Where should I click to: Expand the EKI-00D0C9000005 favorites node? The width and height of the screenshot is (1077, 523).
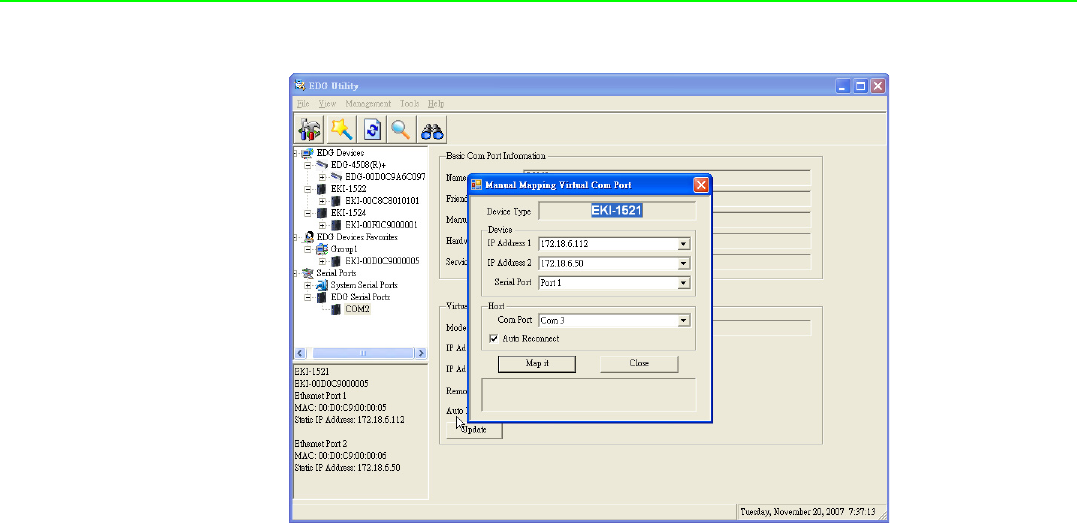coord(322,261)
